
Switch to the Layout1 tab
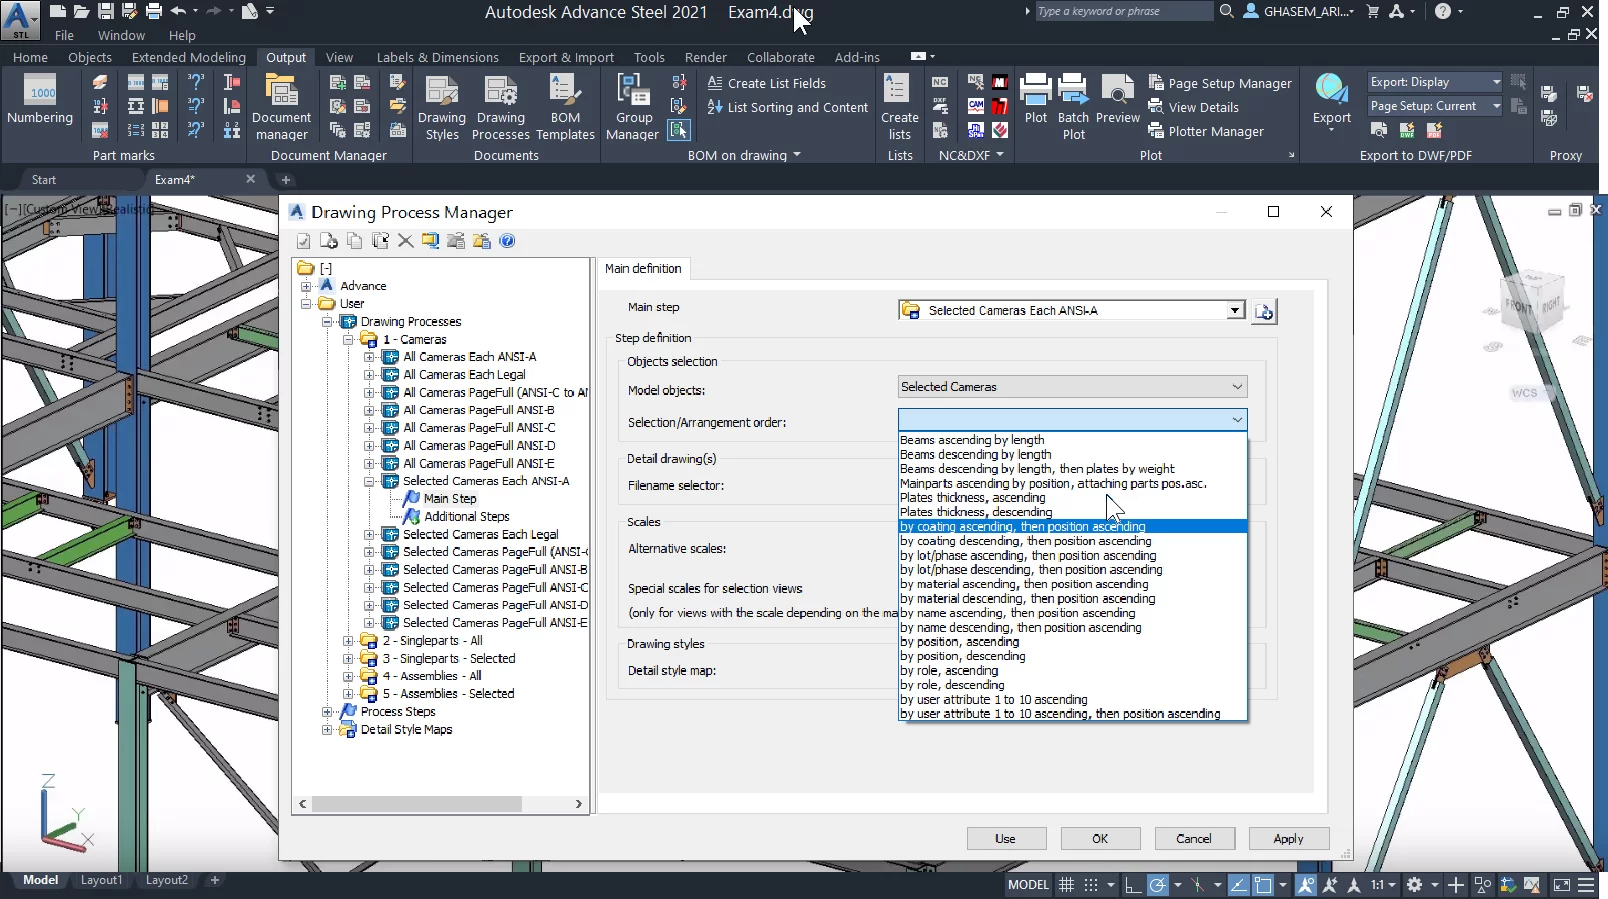coord(101,880)
